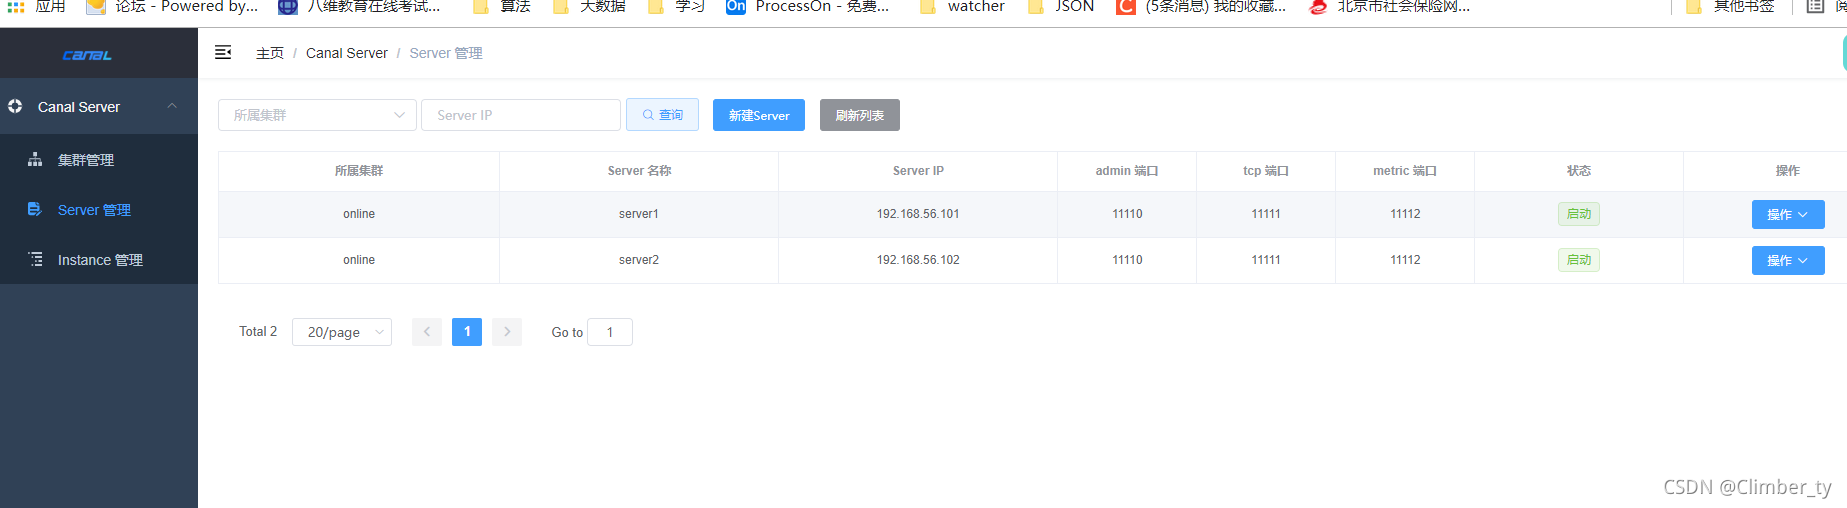Viewport: 1847px width, 508px height.
Task: Open the watcher bookmark folder
Action: (x=962, y=6)
